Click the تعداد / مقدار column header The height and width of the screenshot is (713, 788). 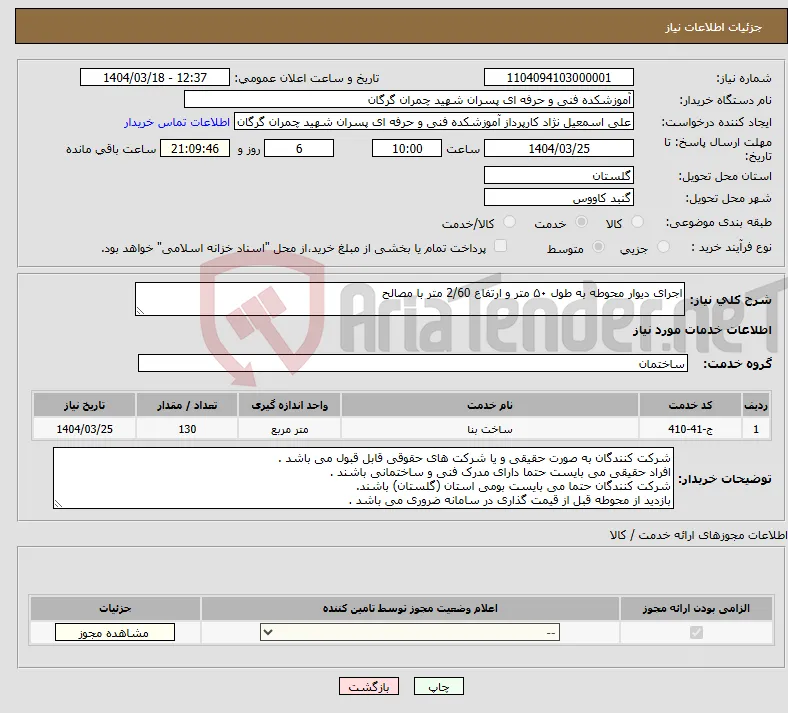pyautogui.click(x=187, y=405)
